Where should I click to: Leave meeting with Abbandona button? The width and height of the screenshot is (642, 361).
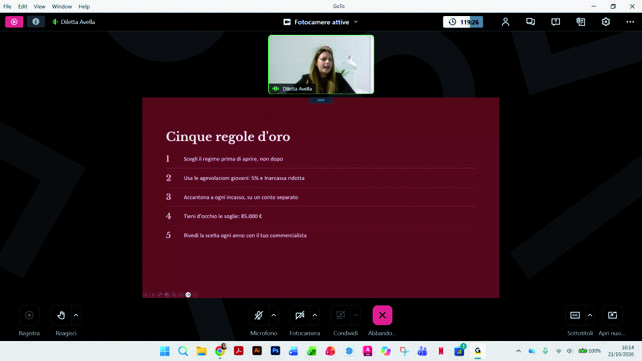[x=382, y=315]
